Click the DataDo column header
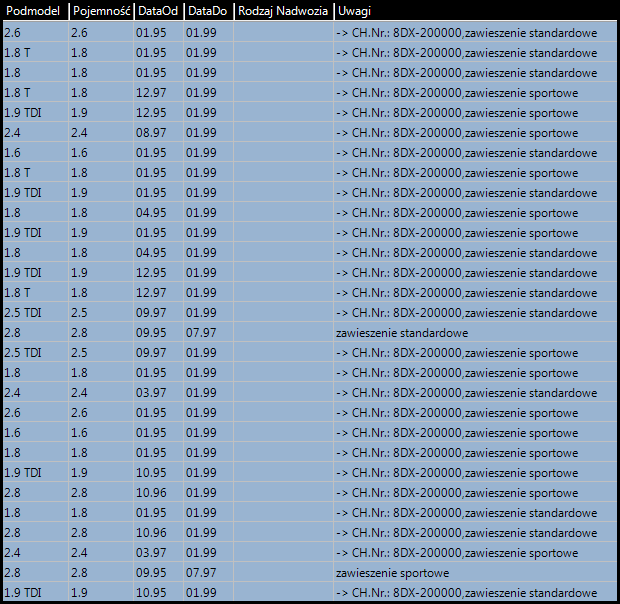 (x=207, y=12)
